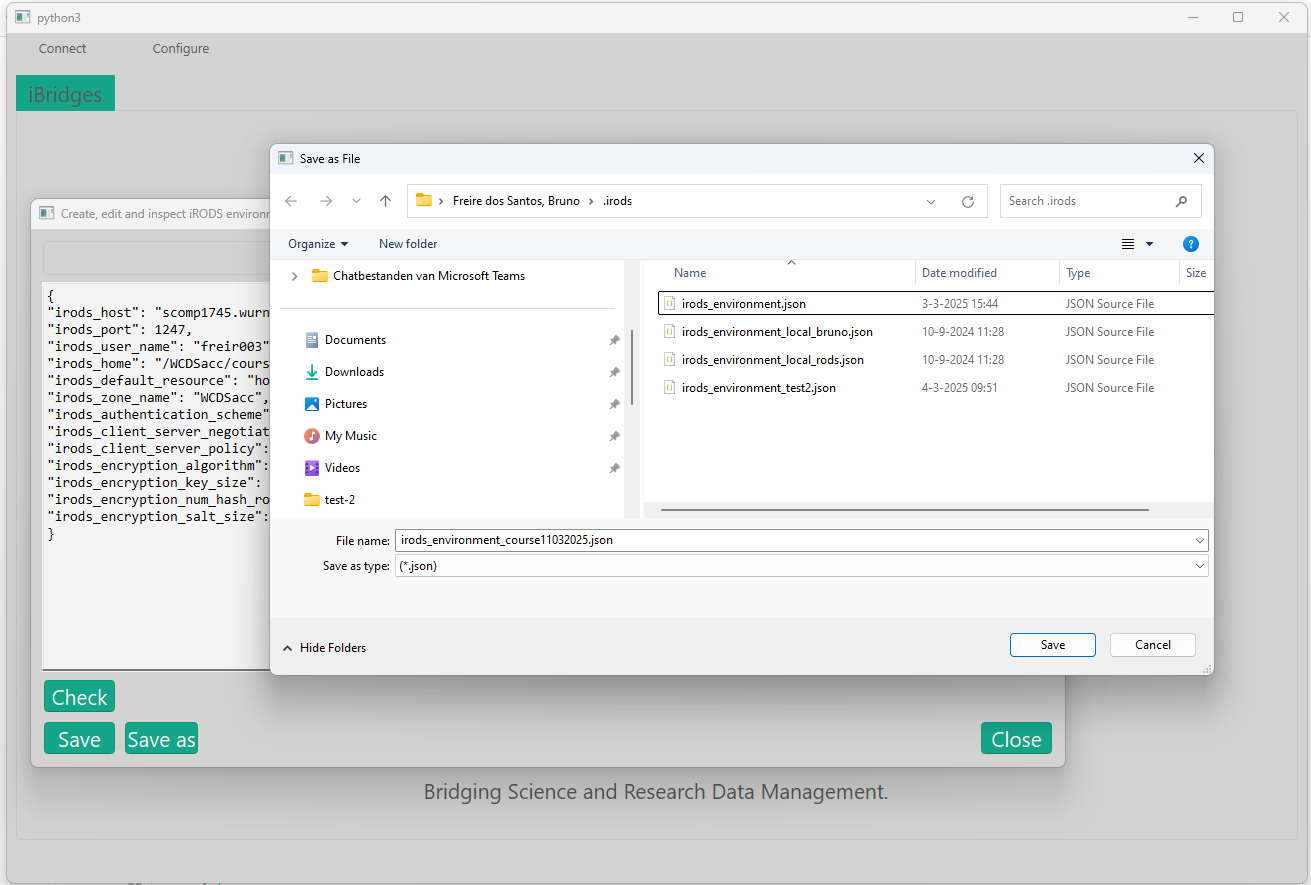Click the Check button in environment editor
This screenshot has height=885, width=1311.
pyautogui.click(x=79, y=697)
